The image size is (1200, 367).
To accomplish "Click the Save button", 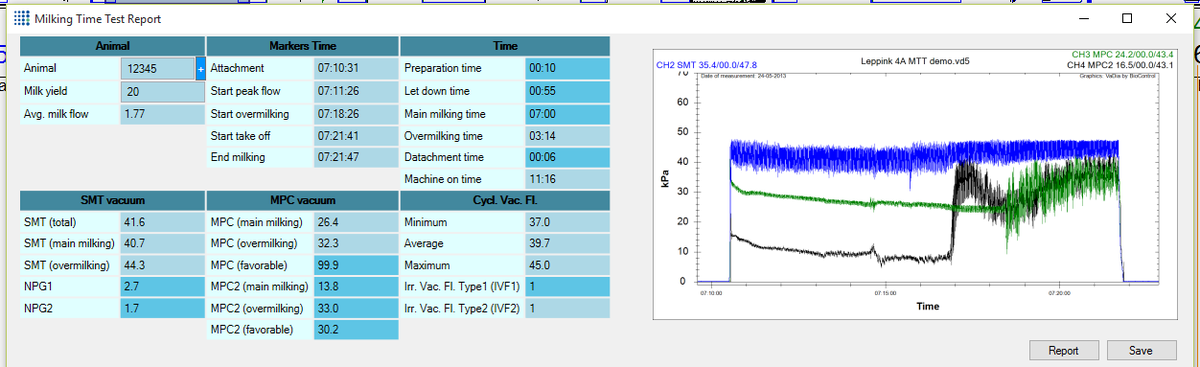I will click(1141, 351).
